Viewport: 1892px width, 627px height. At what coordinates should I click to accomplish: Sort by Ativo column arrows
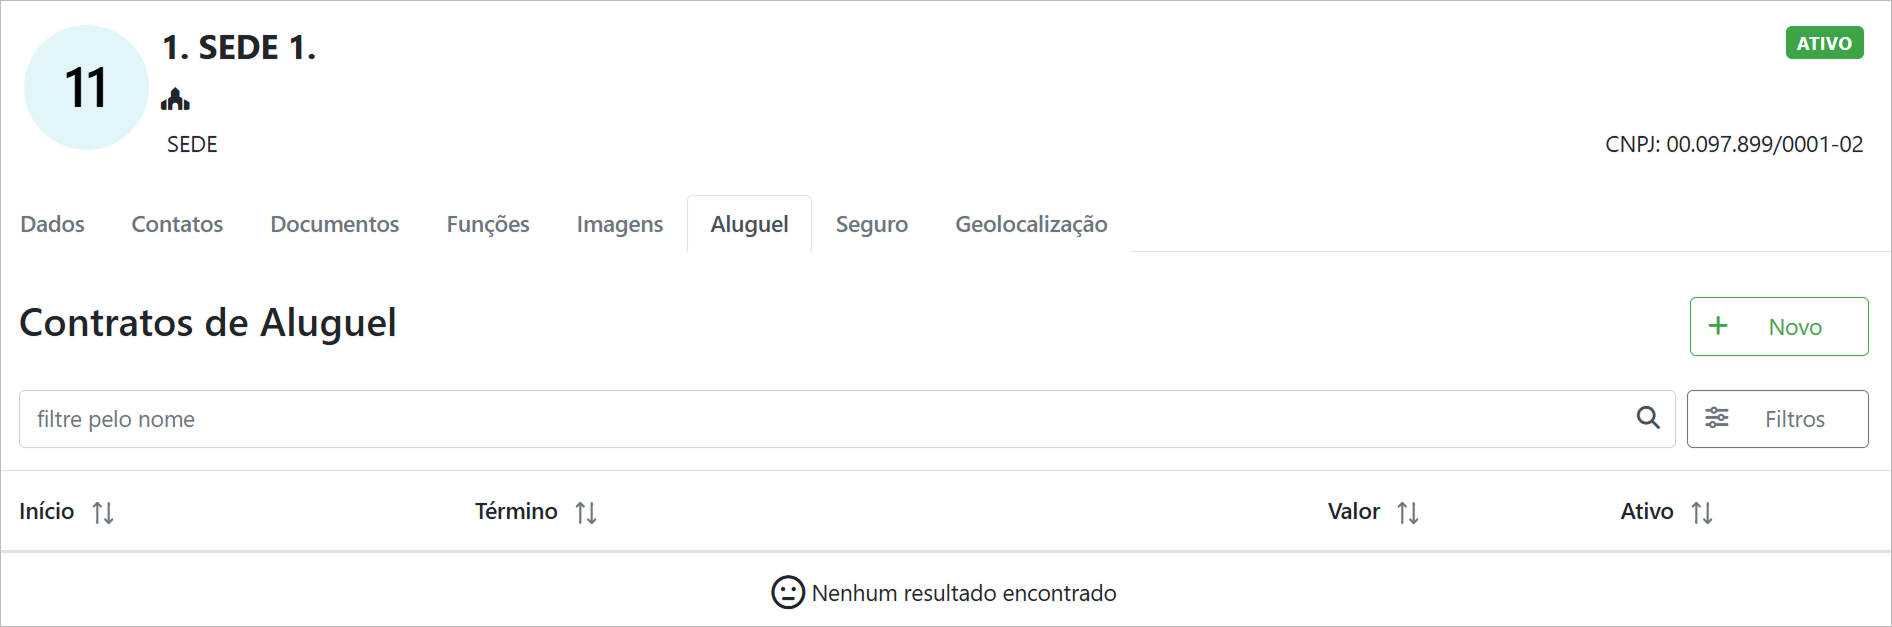click(x=1702, y=513)
